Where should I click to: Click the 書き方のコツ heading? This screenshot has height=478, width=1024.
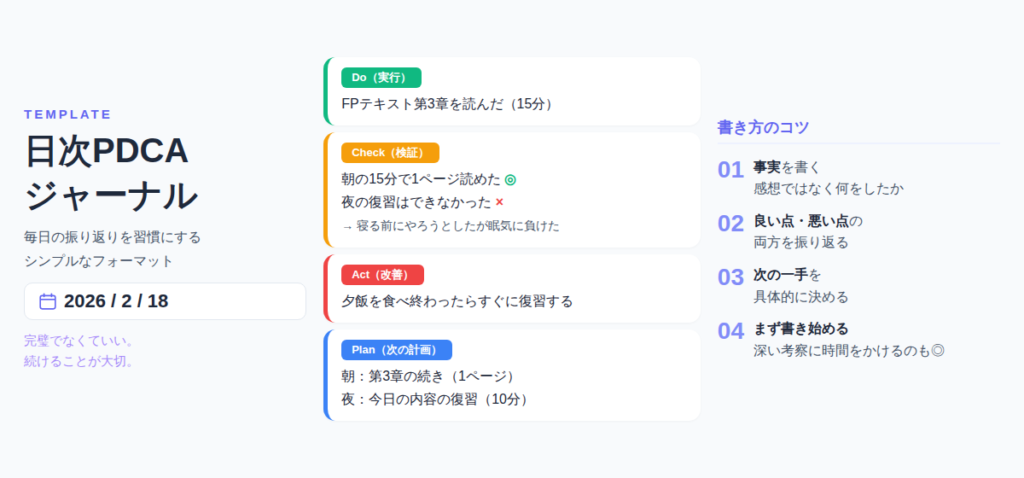pos(763,127)
